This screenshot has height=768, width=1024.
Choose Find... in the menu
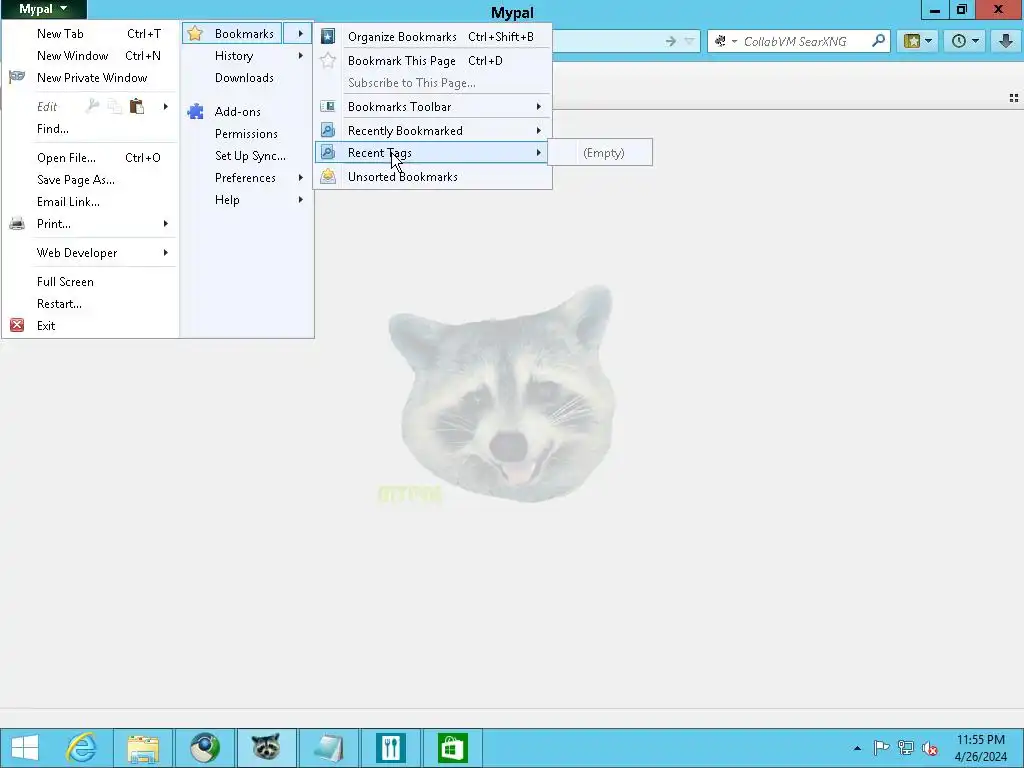tap(91, 129)
